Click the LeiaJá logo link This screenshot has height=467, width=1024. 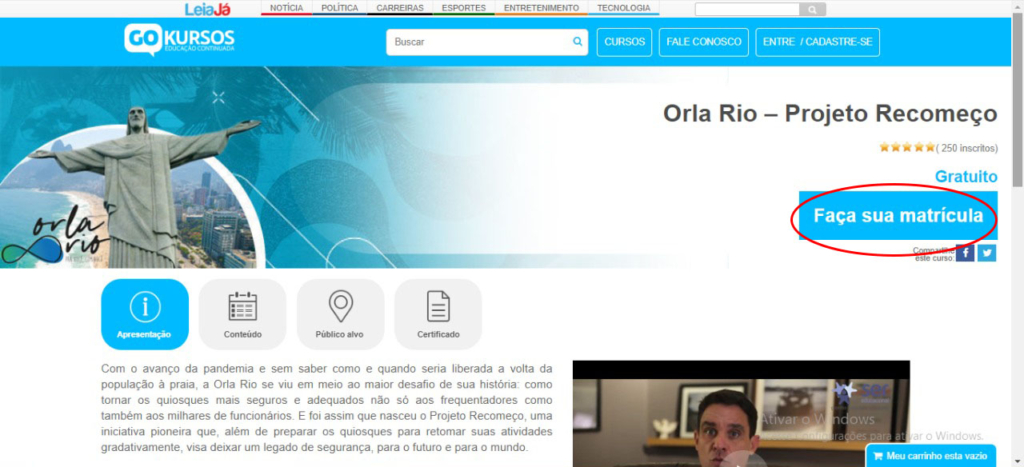(208, 9)
